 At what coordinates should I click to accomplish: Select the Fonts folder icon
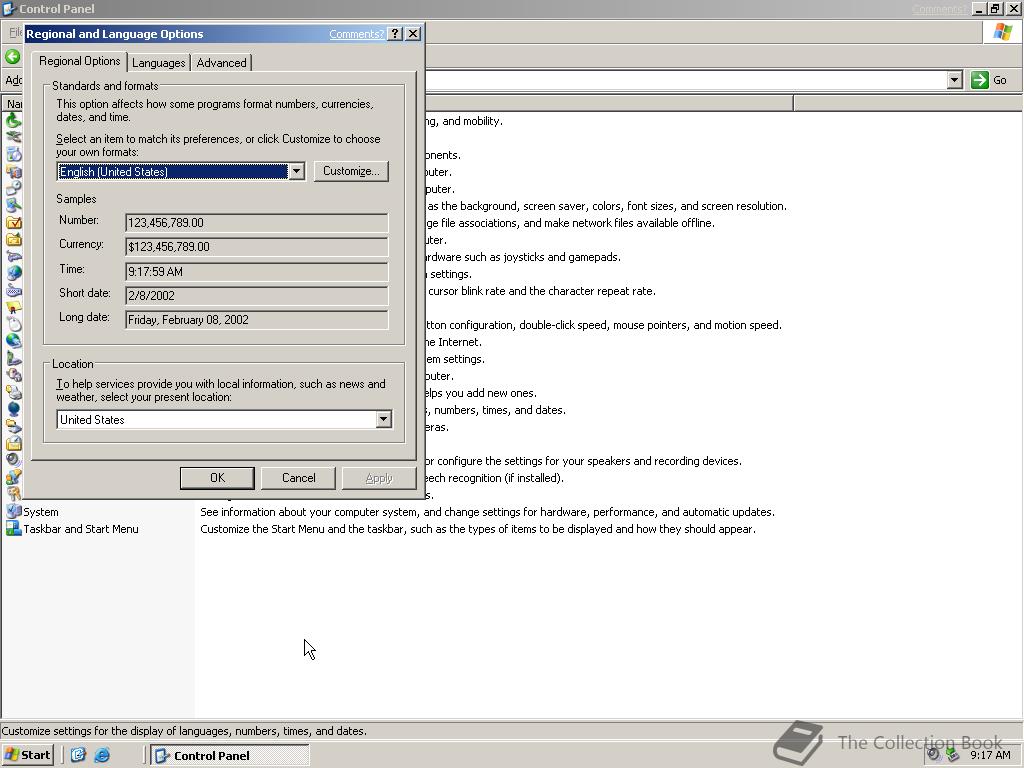13,239
